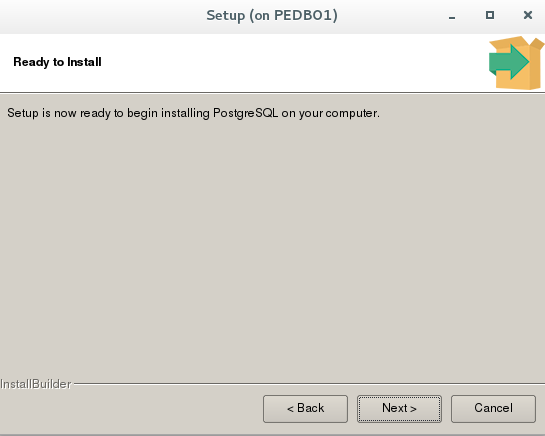Click the word PostgreSQL in the message

pyautogui.click(x=245, y=113)
